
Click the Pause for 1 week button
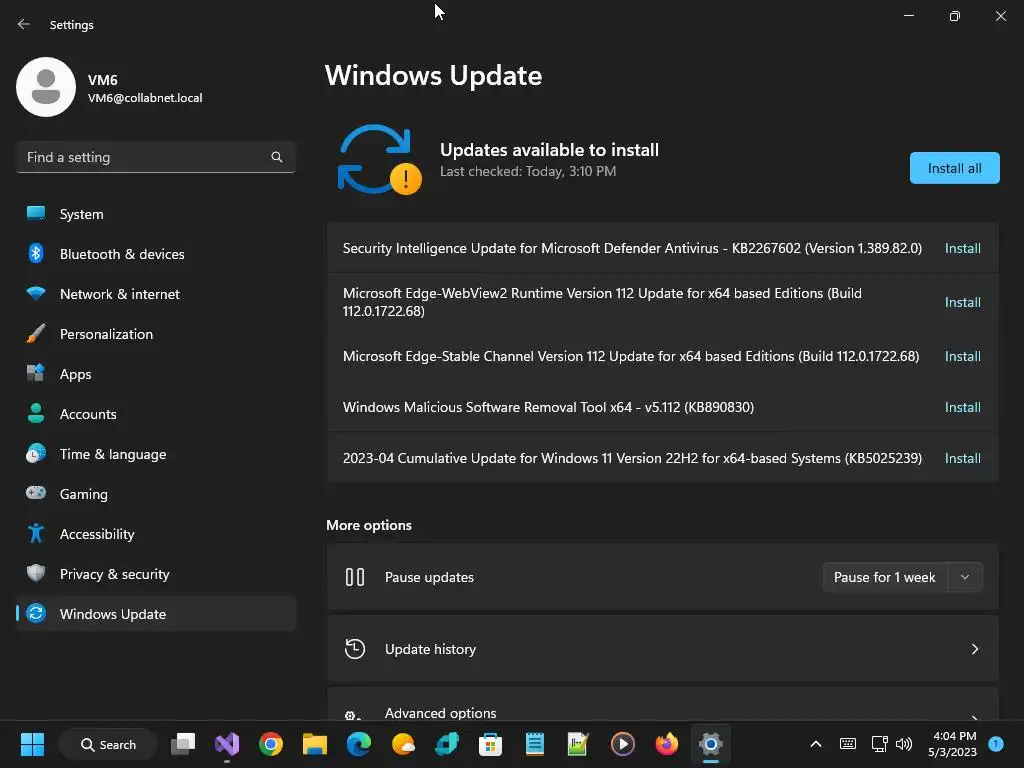pos(884,577)
